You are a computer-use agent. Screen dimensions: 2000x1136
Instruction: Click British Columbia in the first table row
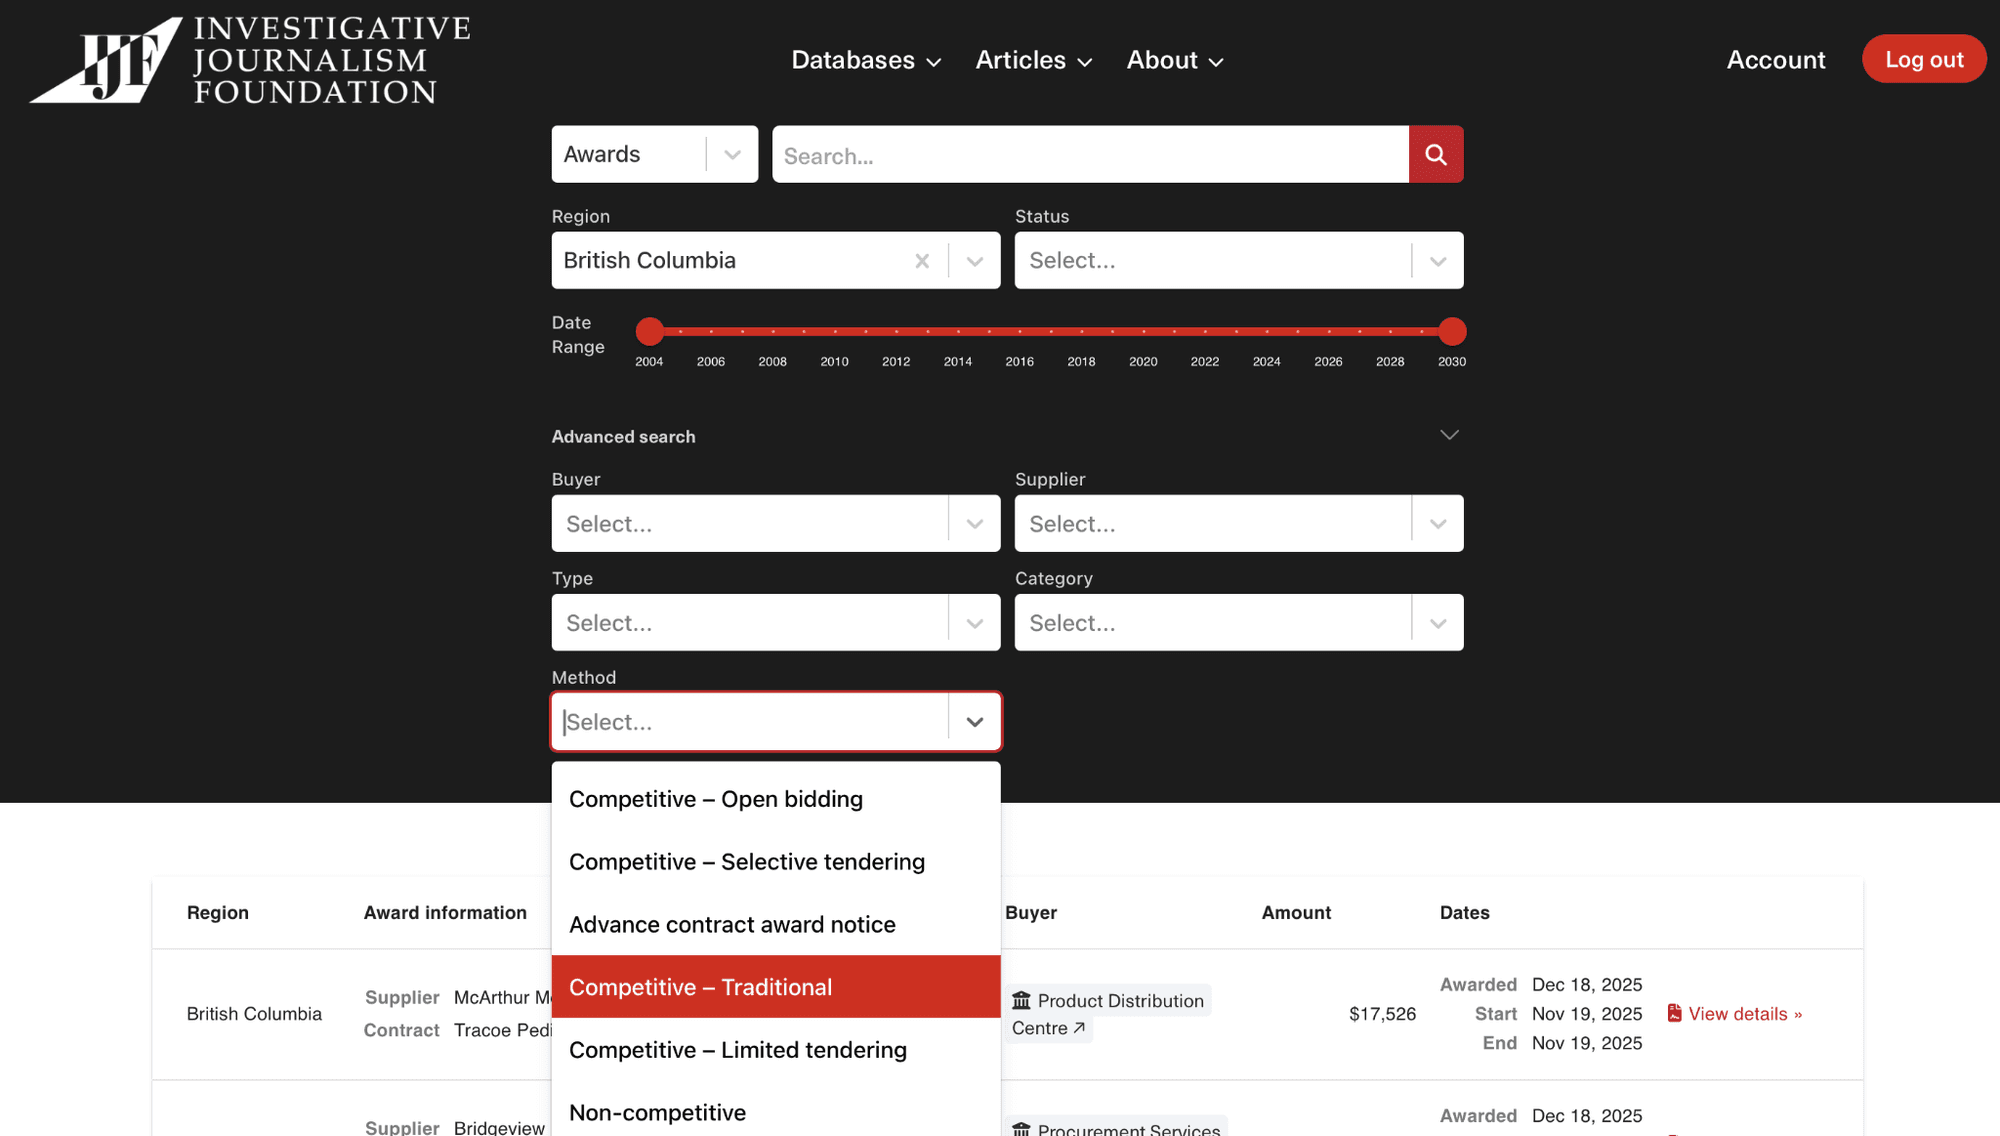tap(254, 1014)
